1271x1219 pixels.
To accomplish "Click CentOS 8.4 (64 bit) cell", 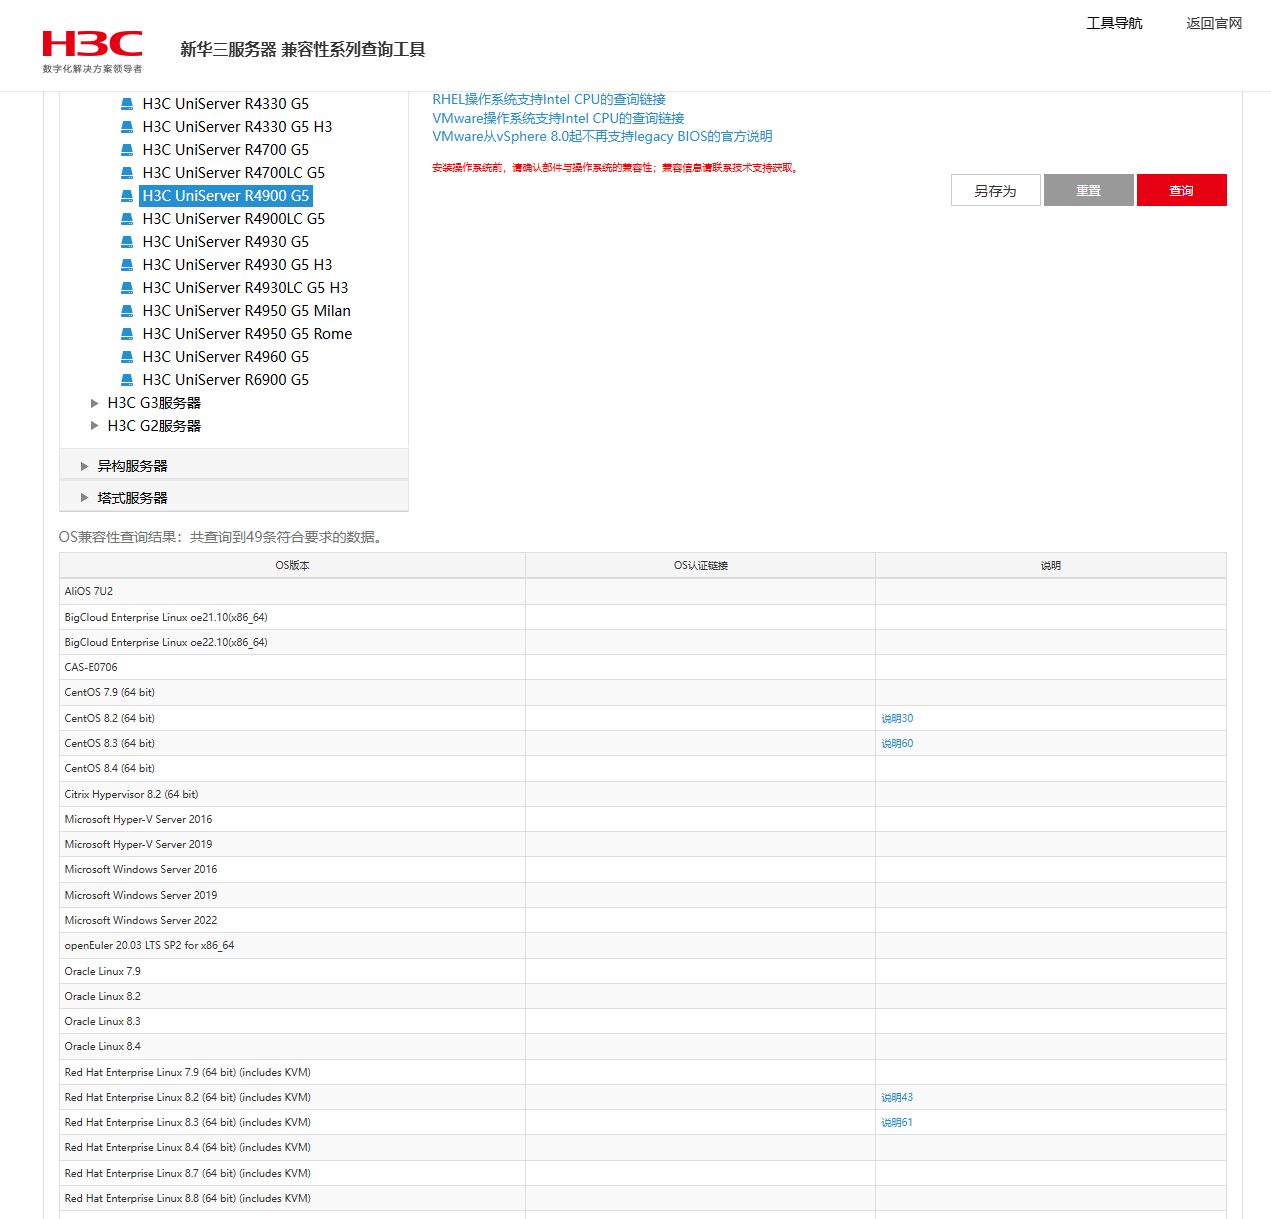I will pos(292,768).
